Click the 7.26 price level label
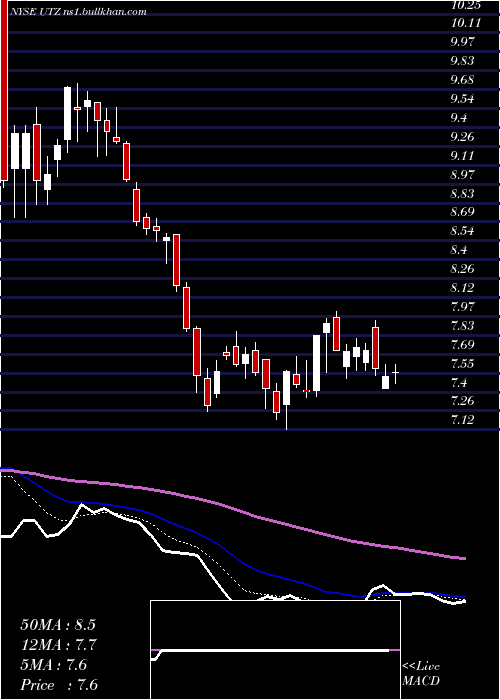500x700 pixels. coord(464,401)
